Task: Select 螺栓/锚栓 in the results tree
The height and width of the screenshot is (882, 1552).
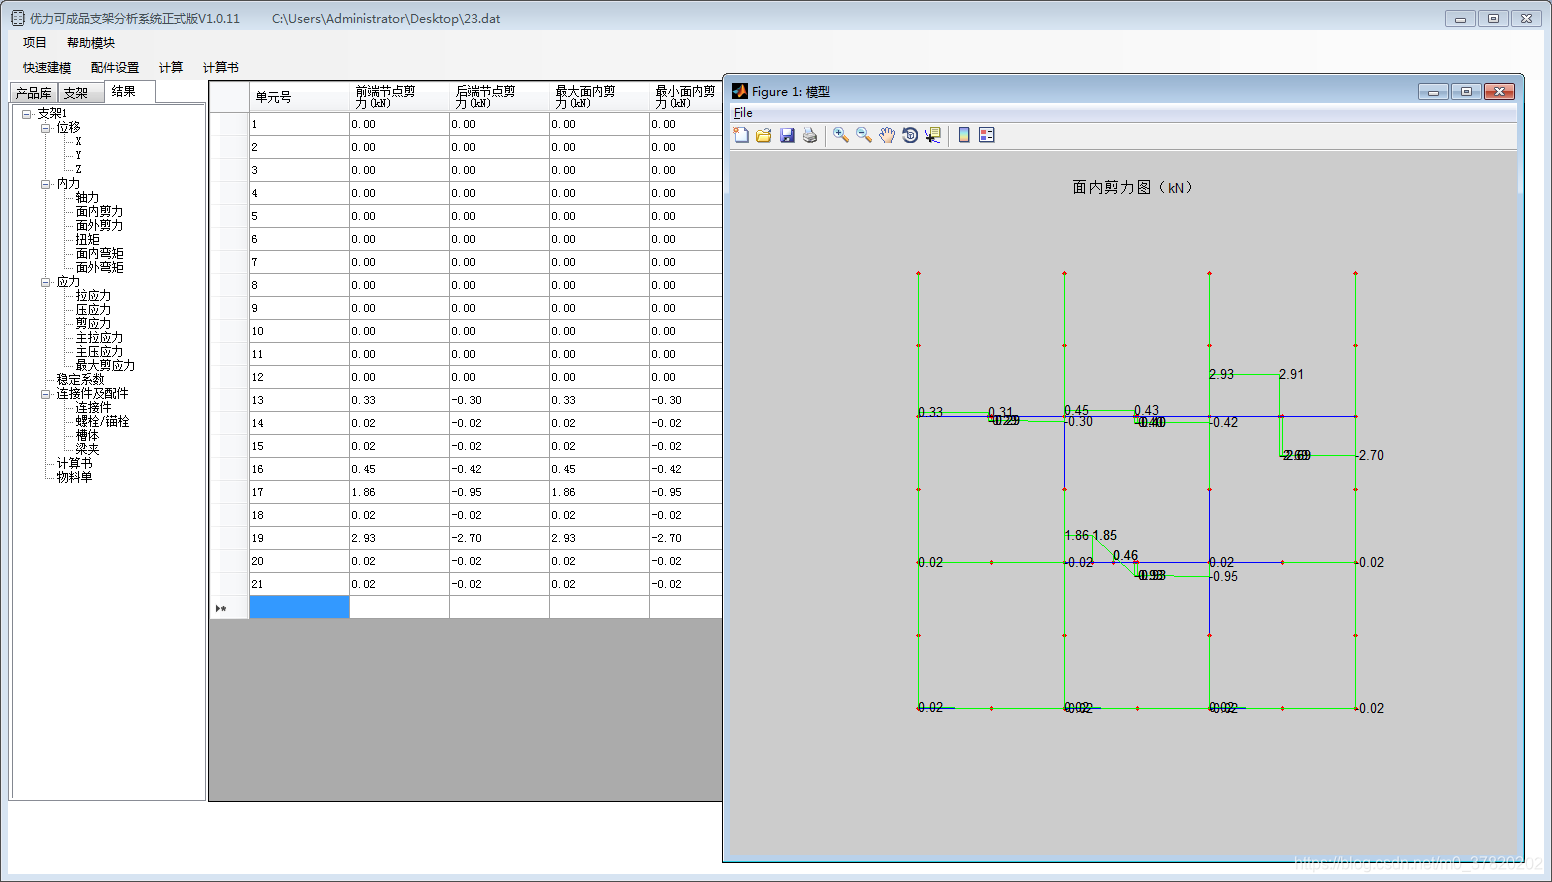Action: coord(102,422)
